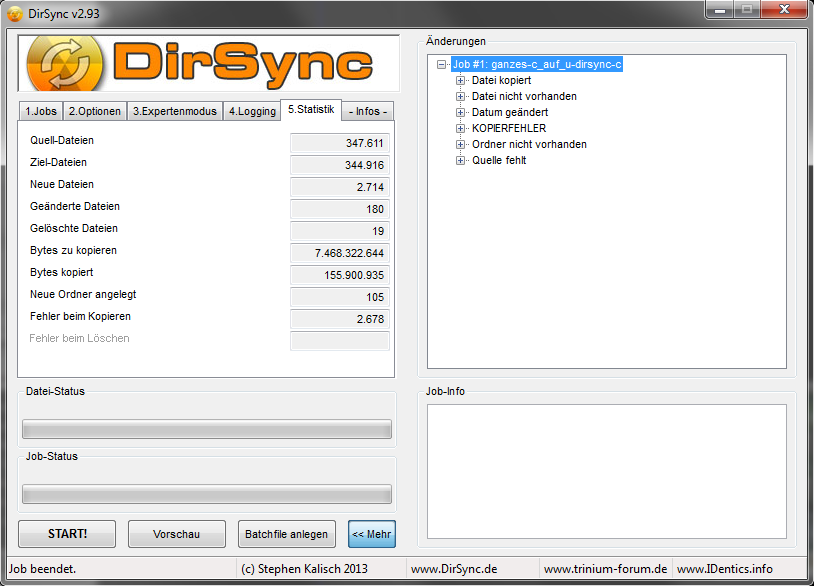Expand the KOPIERFEHLER node
Viewport: 814px width, 586px height.
click(460, 128)
